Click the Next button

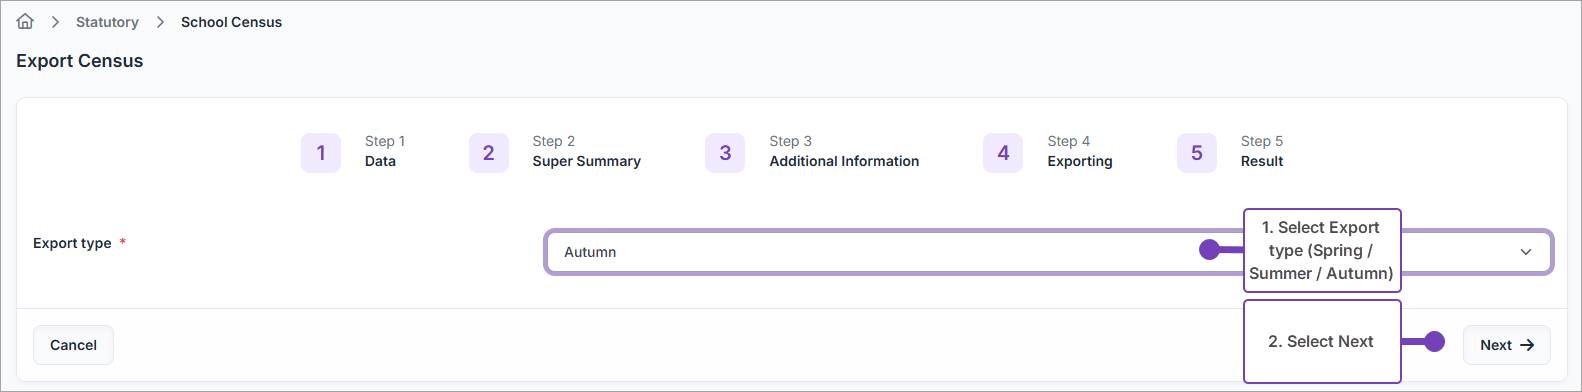(1506, 345)
